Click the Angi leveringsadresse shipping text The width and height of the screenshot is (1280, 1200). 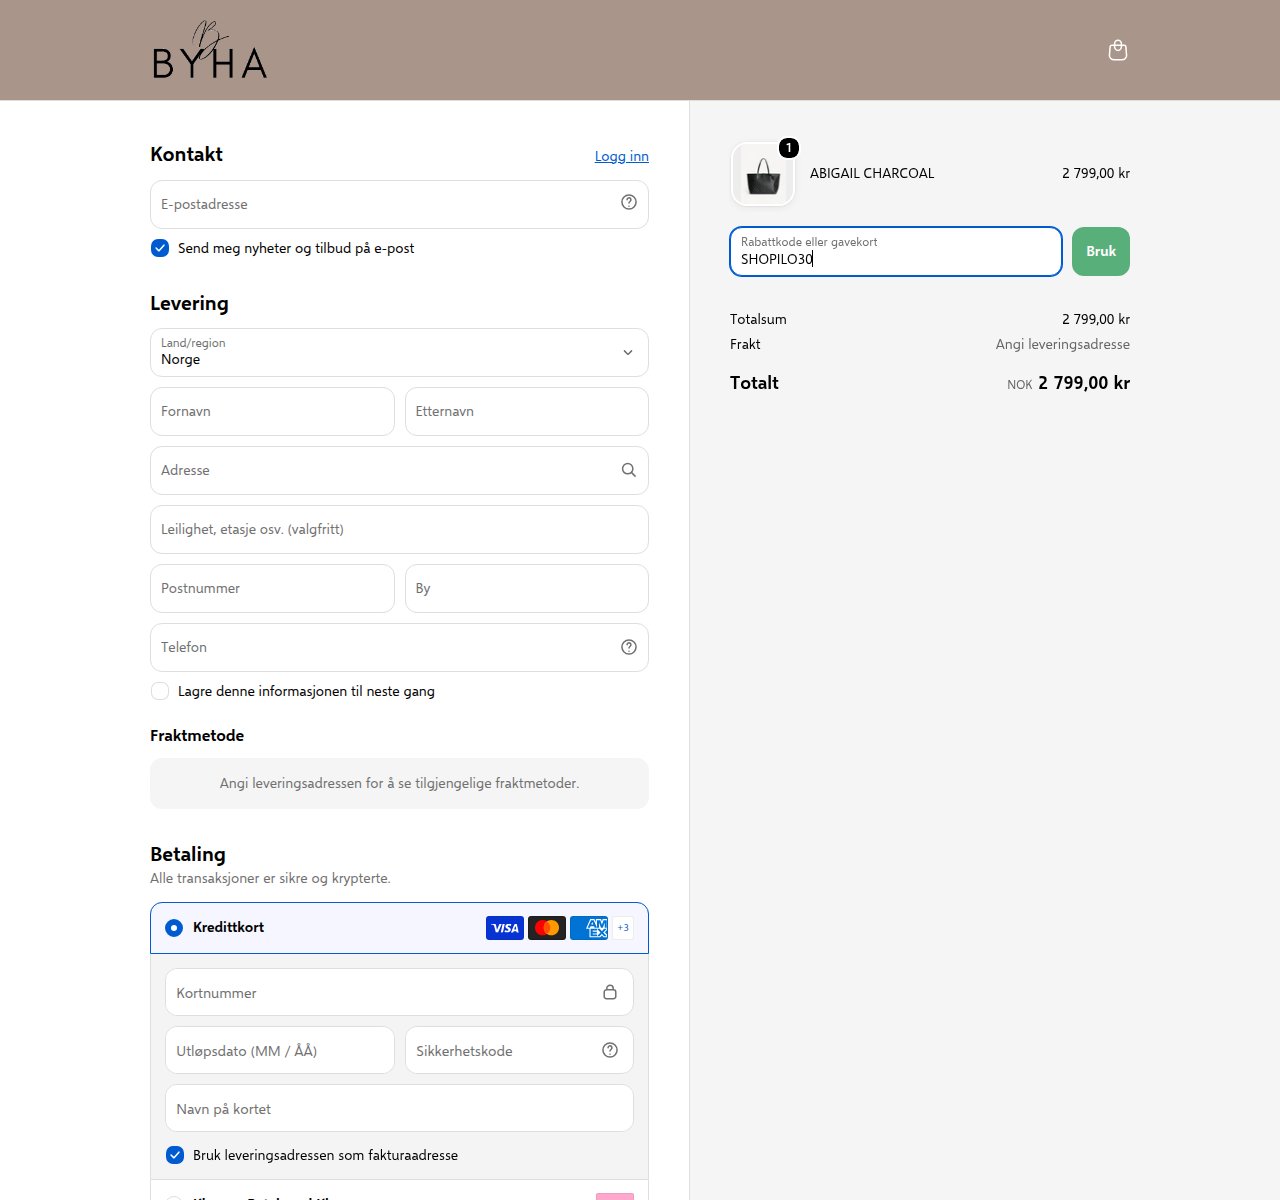[x=1063, y=344]
